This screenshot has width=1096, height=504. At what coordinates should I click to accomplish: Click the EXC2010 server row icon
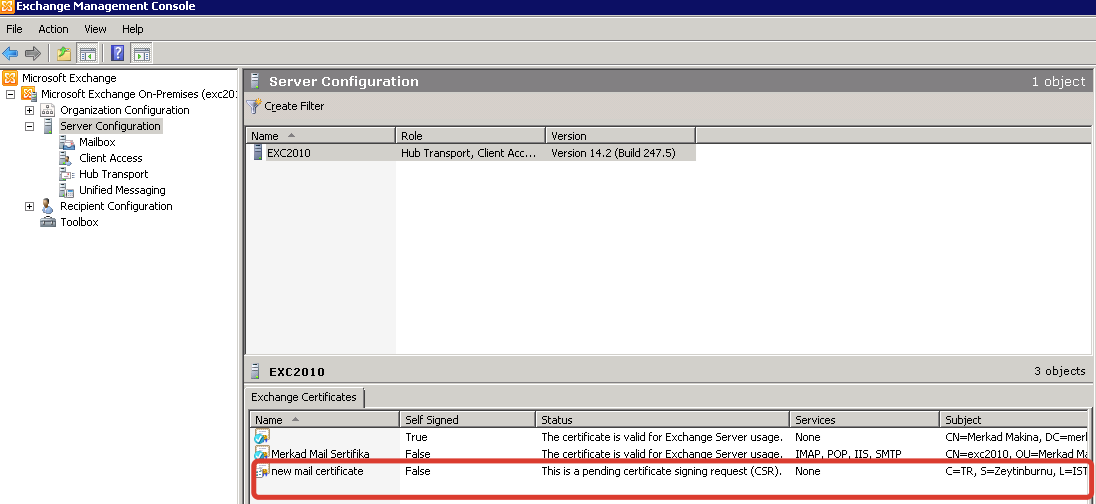click(x=258, y=152)
